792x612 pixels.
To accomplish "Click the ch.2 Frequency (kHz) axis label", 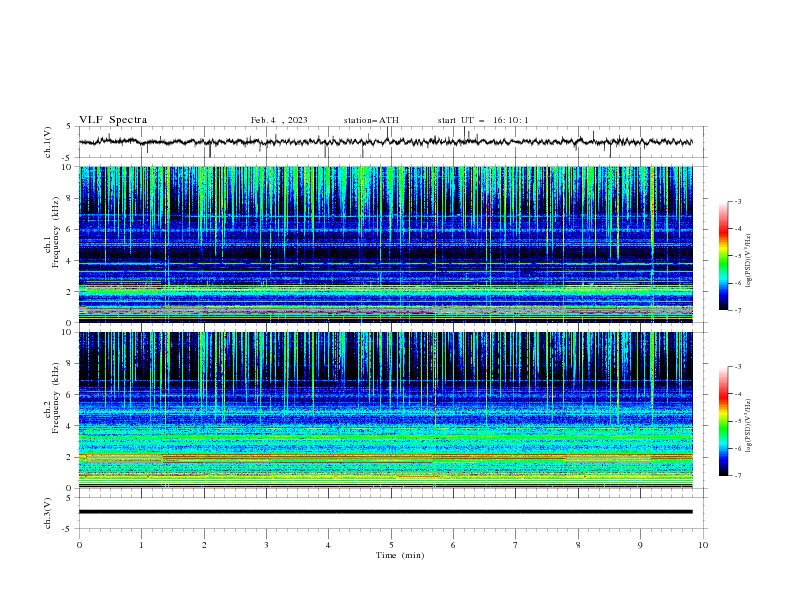I will [52, 398].
